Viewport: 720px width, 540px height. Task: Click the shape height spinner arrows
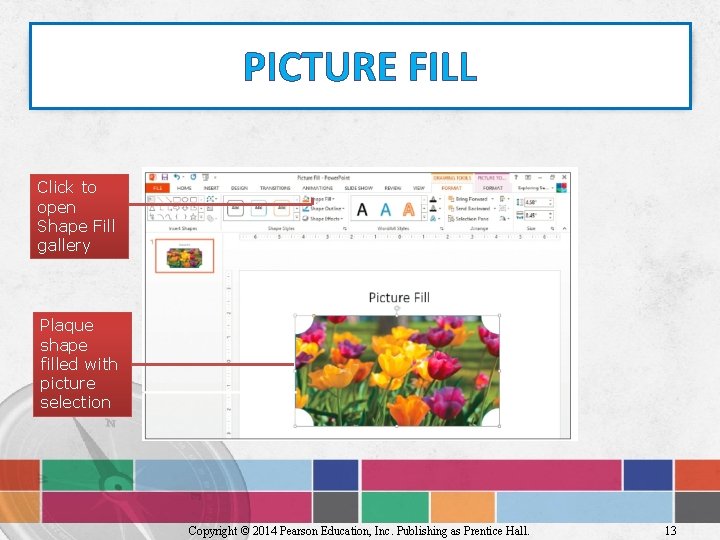(550, 202)
